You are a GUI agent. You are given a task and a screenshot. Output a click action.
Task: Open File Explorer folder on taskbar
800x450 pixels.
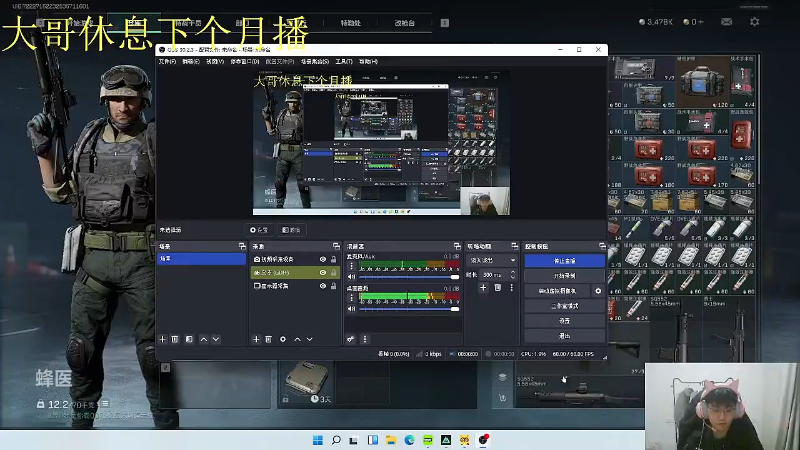click(x=391, y=440)
